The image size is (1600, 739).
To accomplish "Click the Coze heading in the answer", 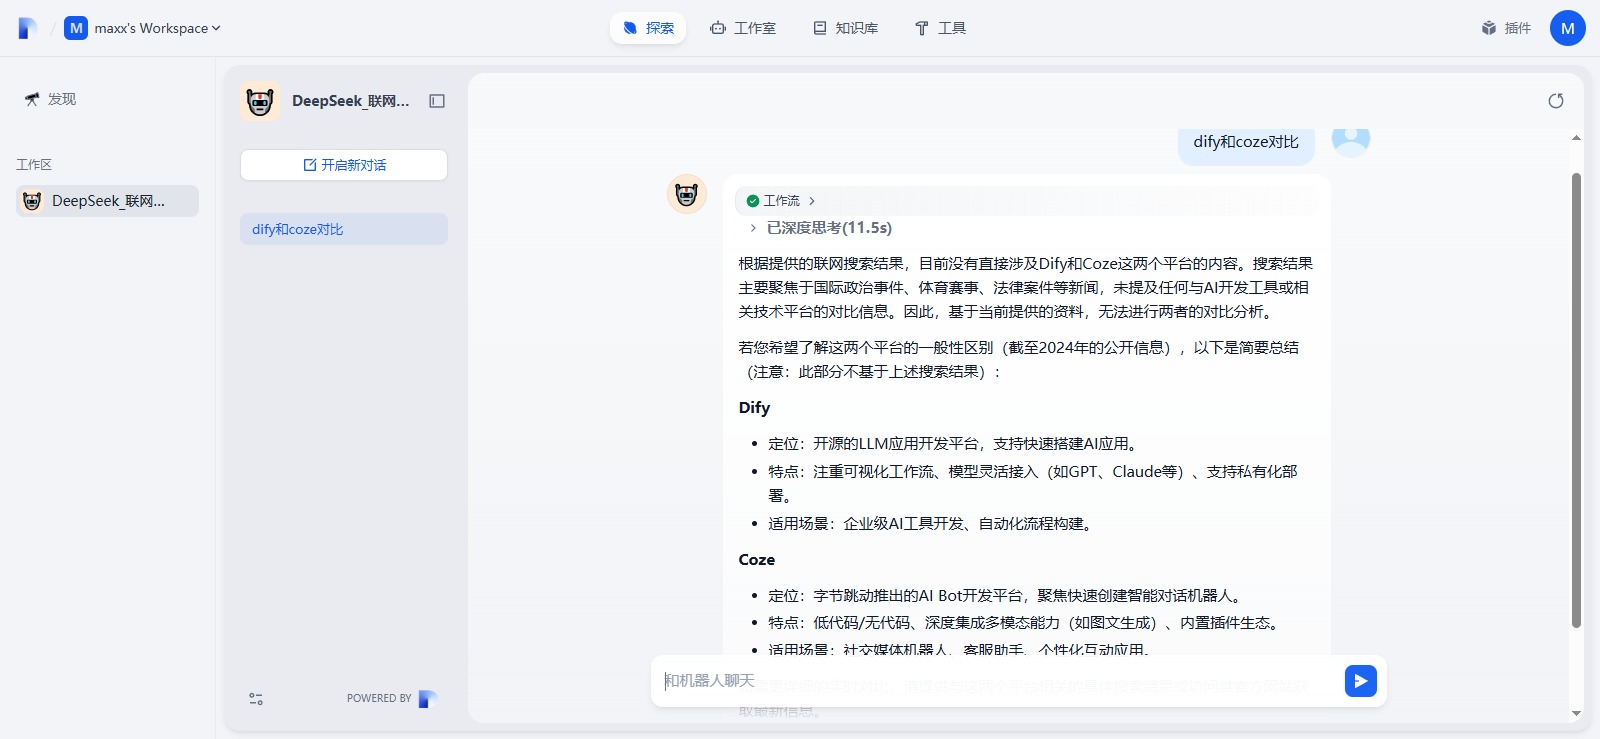I will [x=757, y=560].
